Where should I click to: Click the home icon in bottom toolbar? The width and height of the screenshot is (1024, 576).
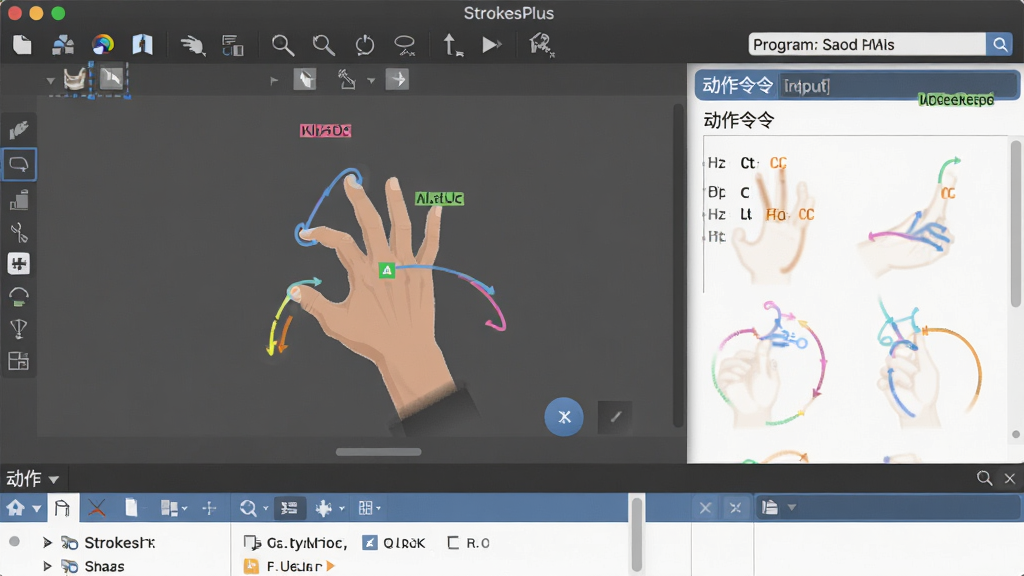pyautogui.click(x=15, y=507)
